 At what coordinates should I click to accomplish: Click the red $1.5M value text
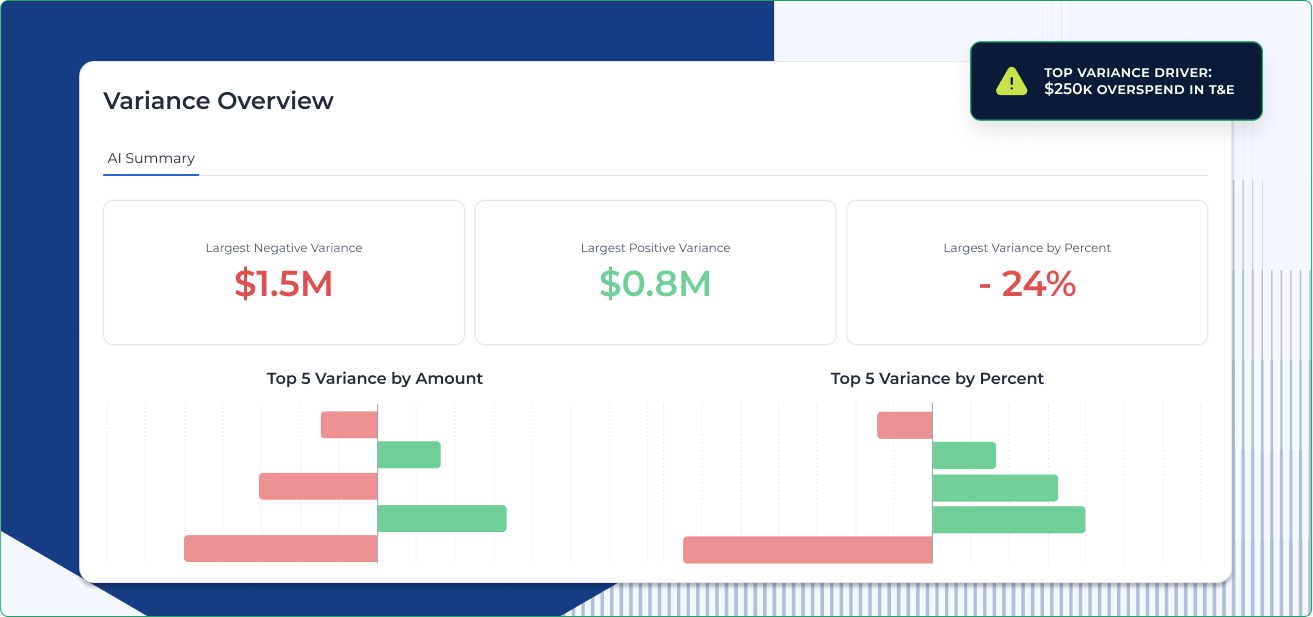[x=283, y=284]
